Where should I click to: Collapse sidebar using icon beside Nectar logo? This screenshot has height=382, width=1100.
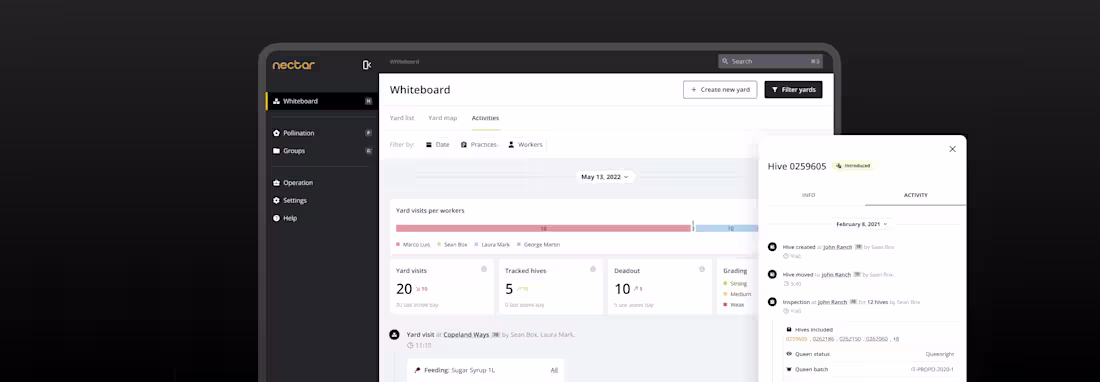click(366, 64)
